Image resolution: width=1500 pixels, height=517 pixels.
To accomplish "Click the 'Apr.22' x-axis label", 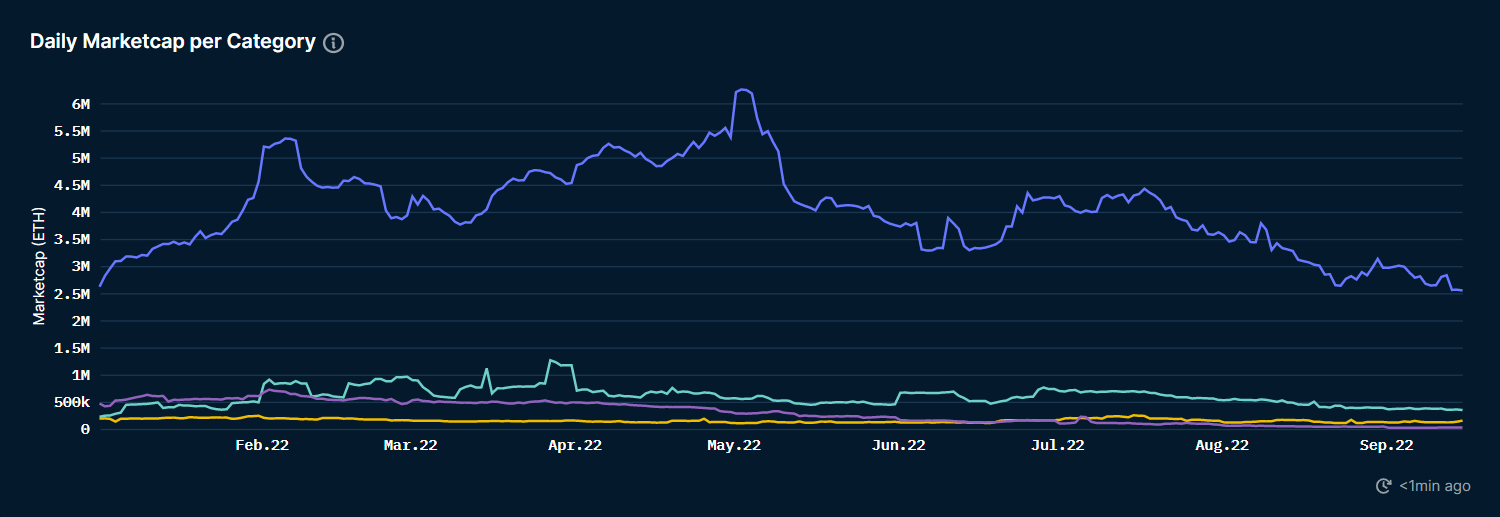I will (x=574, y=446).
